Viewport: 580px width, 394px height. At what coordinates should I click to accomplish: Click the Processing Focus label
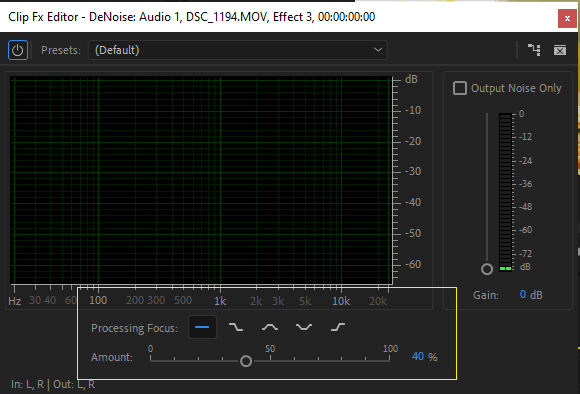[x=134, y=328]
